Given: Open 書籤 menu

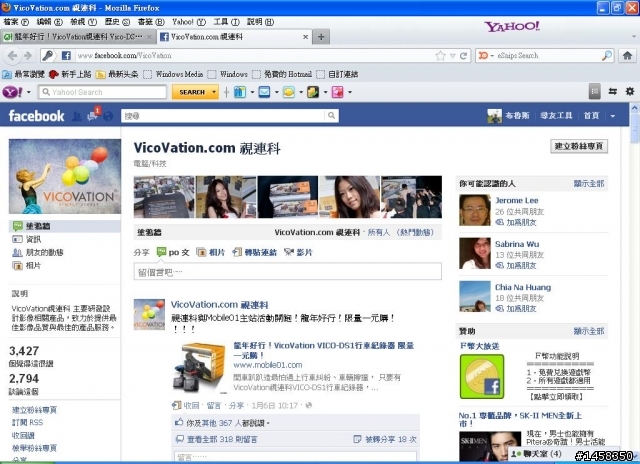Looking at the screenshot, I should point(151,22).
